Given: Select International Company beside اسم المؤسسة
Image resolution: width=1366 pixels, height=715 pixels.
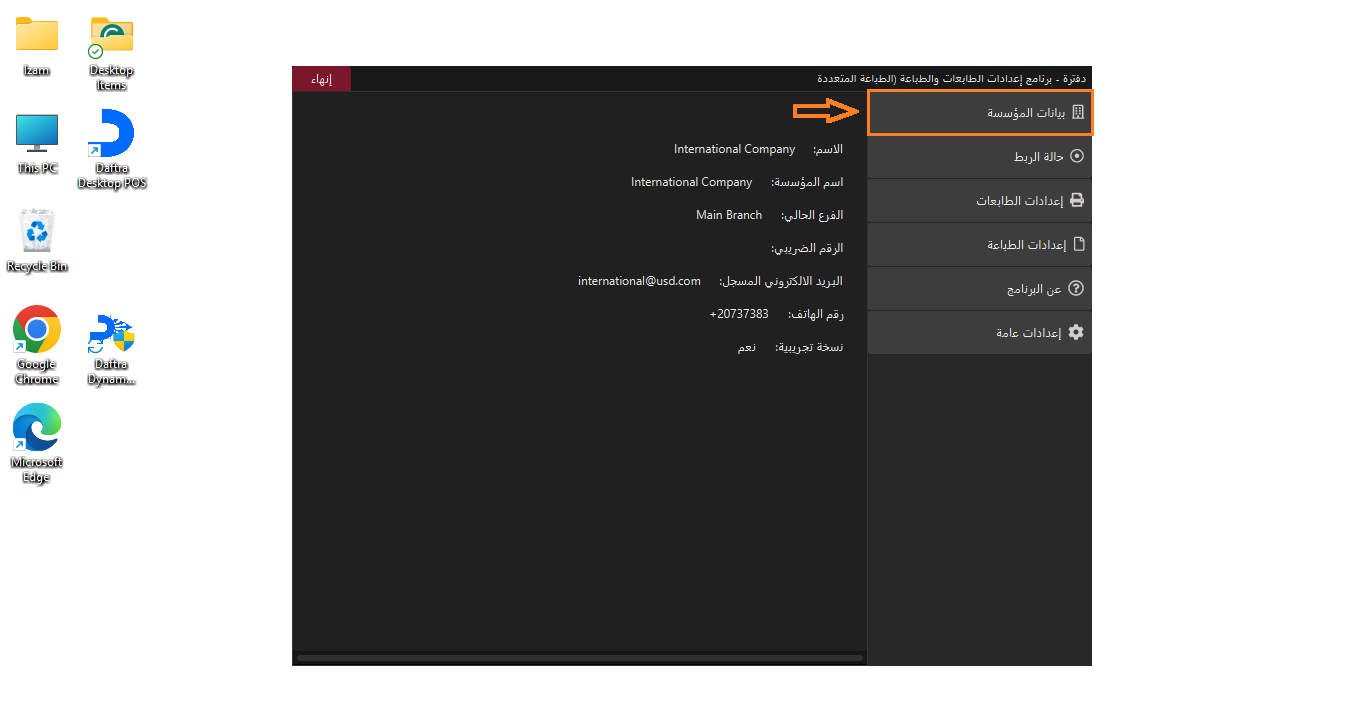Looking at the screenshot, I should pyautogui.click(x=692, y=182).
